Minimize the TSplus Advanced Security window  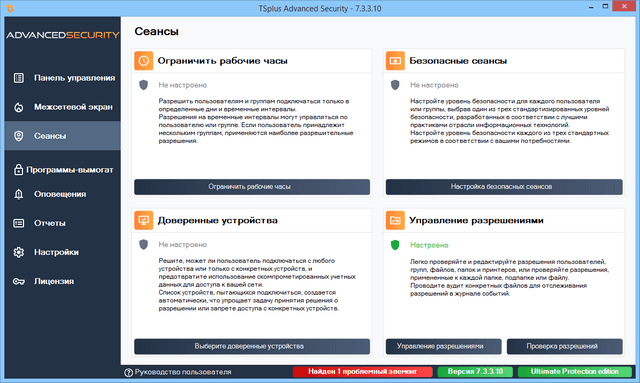(x=591, y=7)
